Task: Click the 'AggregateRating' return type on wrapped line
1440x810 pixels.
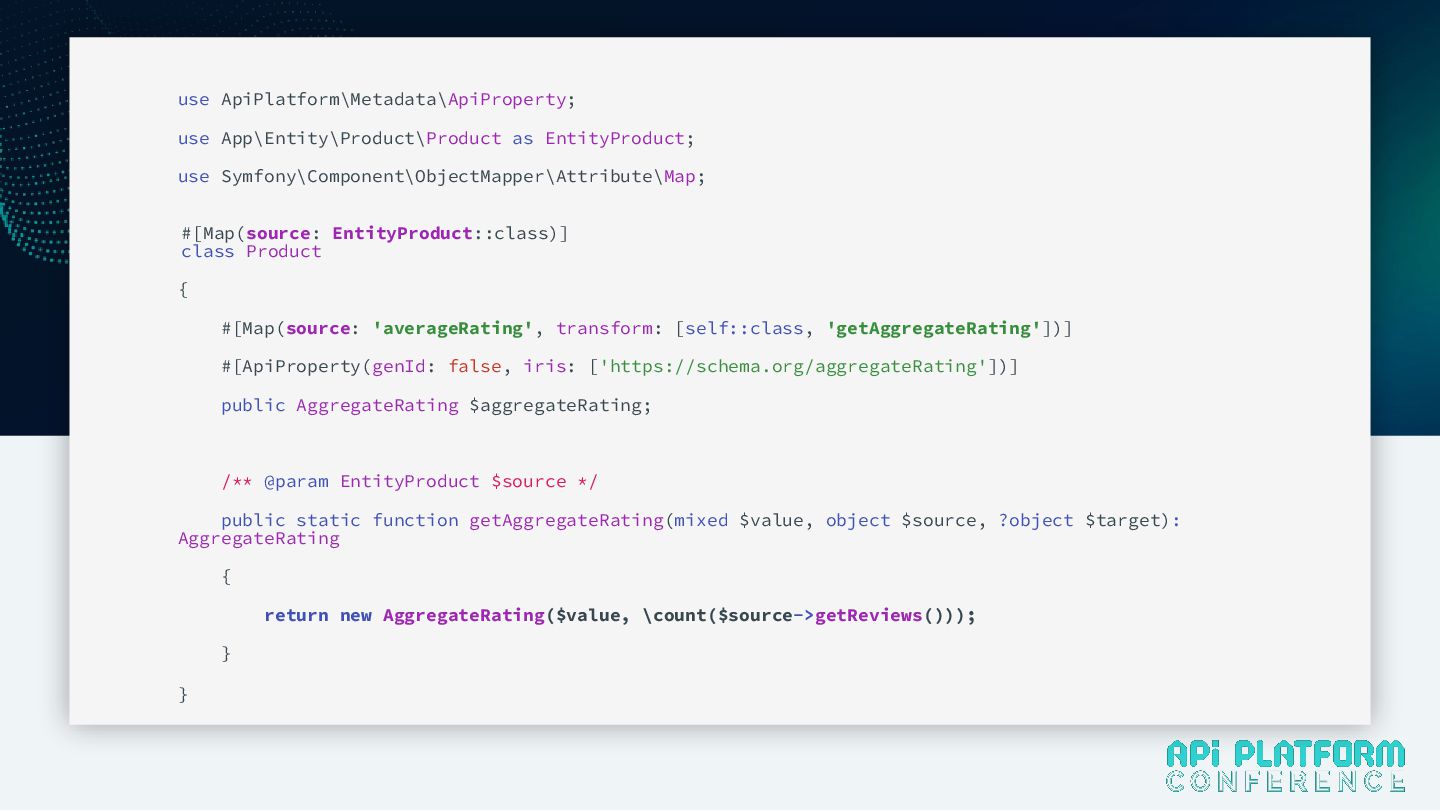Action: (x=259, y=539)
